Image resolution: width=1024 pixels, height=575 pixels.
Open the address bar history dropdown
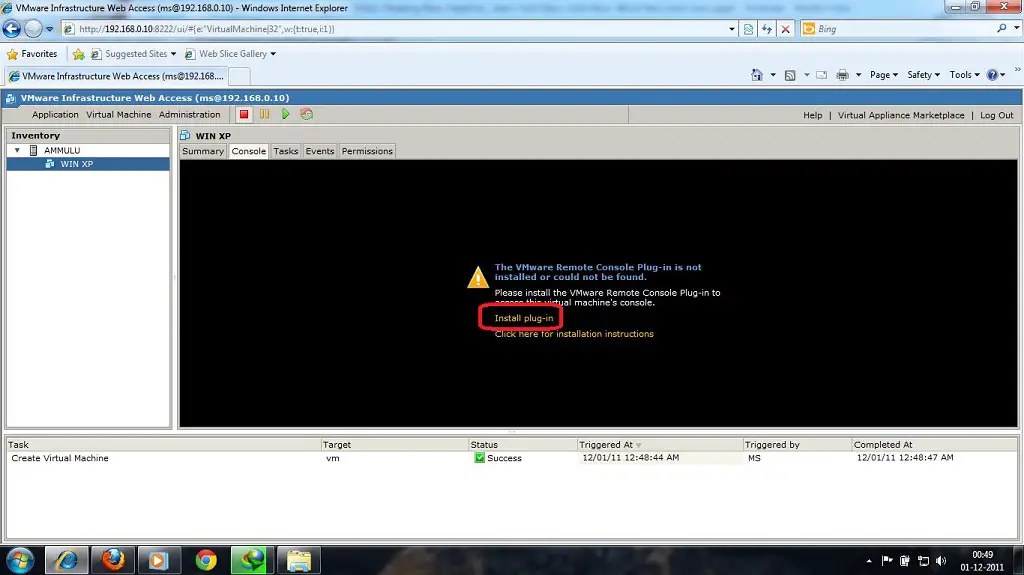pyautogui.click(x=731, y=29)
